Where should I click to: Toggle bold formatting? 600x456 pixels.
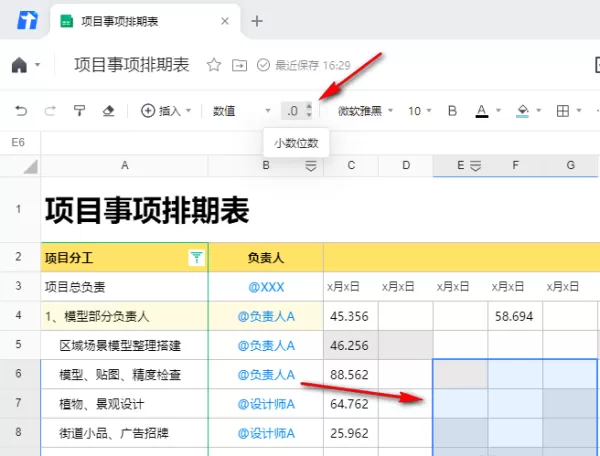(x=452, y=111)
